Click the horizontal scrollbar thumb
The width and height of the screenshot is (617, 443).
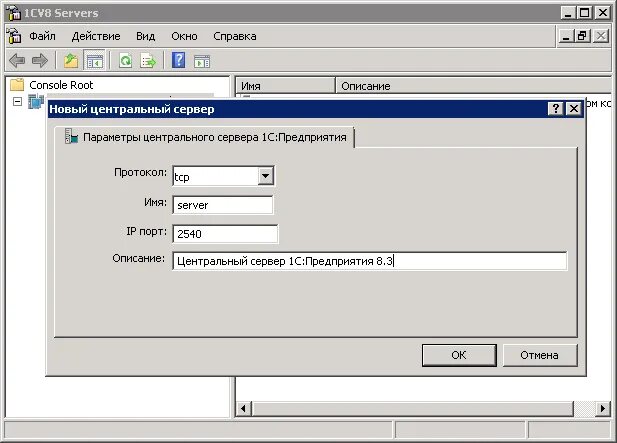click(x=412, y=408)
